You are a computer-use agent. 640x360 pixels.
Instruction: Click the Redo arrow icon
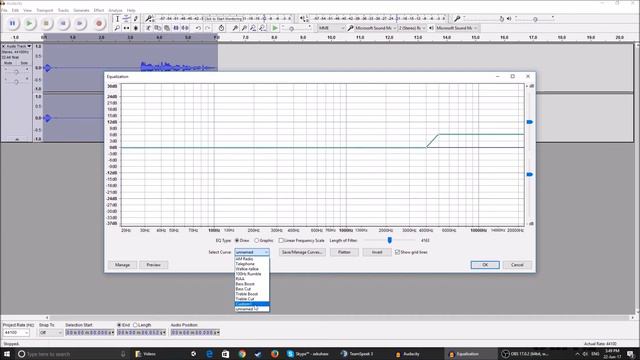(x=208, y=28)
